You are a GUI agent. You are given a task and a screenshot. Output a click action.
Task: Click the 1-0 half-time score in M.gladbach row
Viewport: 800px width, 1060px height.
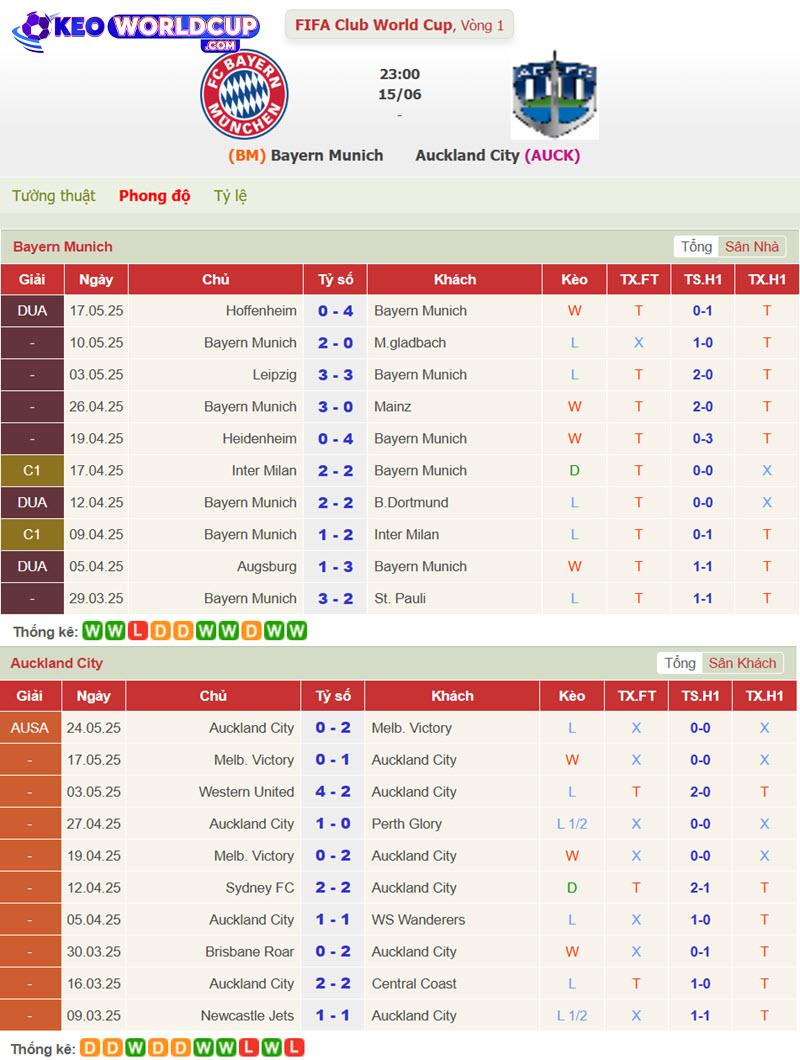[703, 343]
